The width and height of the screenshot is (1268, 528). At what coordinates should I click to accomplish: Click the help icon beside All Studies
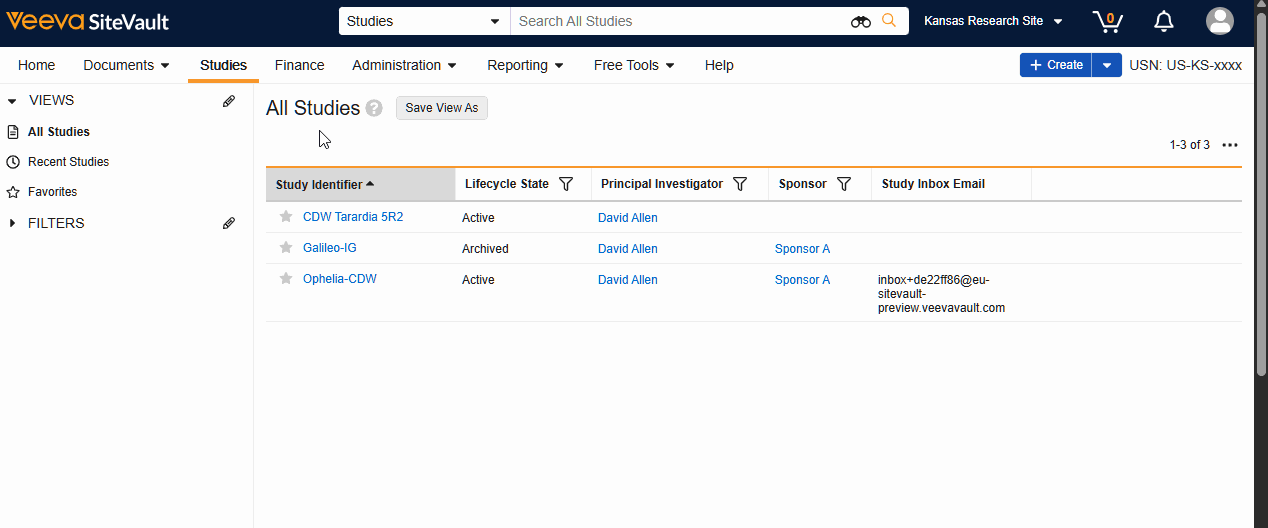[374, 108]
